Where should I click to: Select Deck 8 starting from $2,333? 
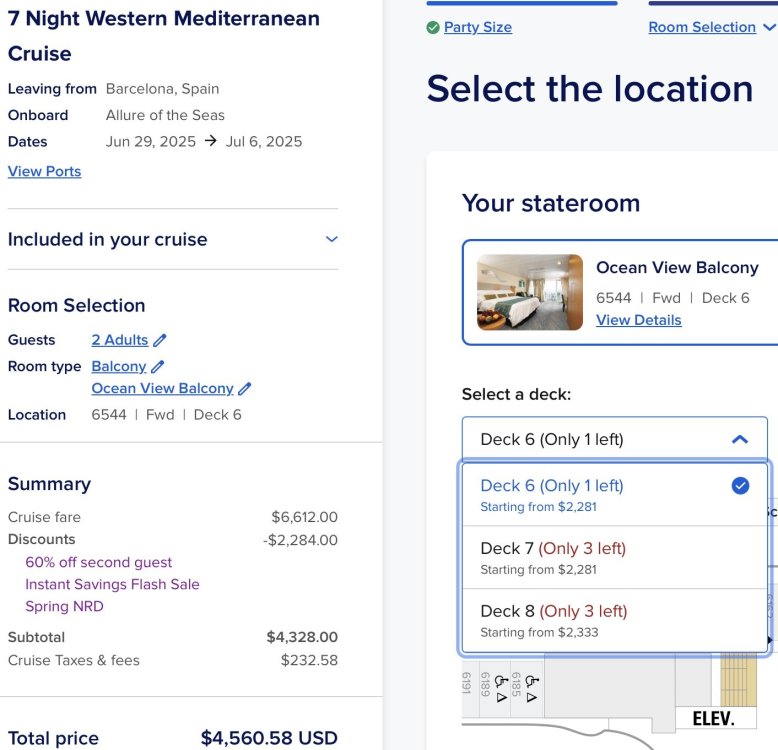point(615,621)
